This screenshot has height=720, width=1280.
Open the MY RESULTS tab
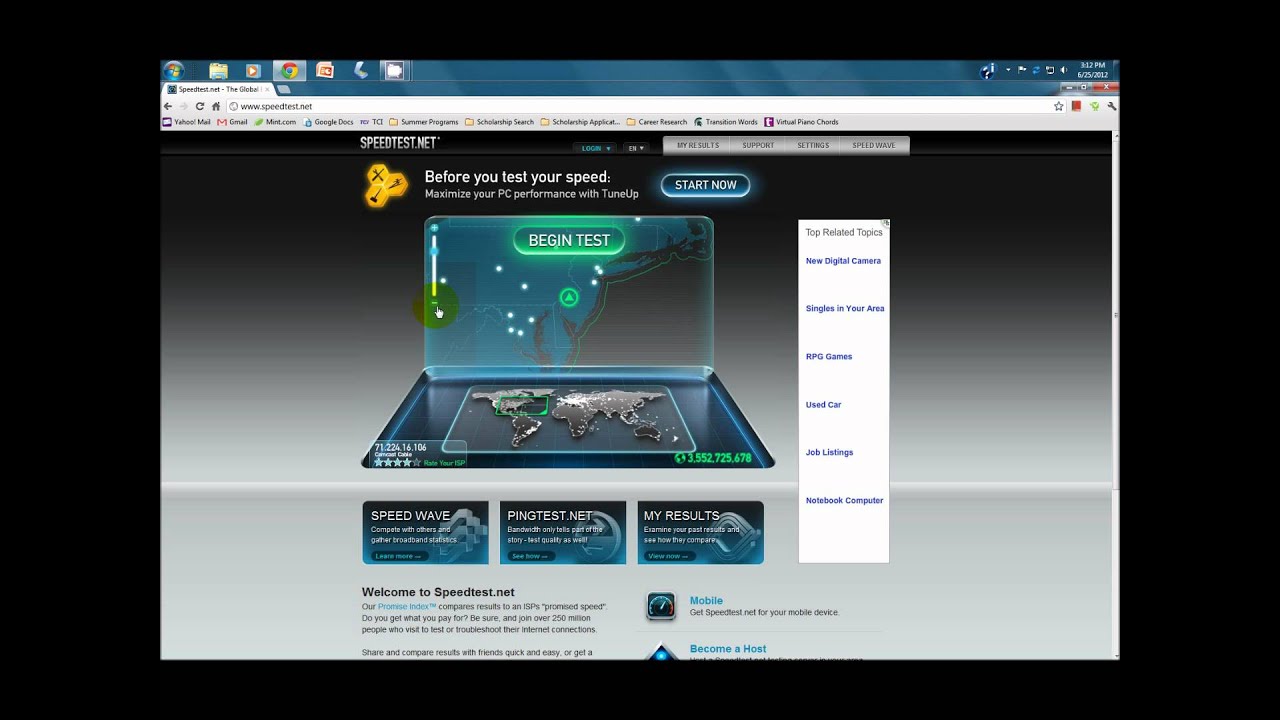click(697, 146)
